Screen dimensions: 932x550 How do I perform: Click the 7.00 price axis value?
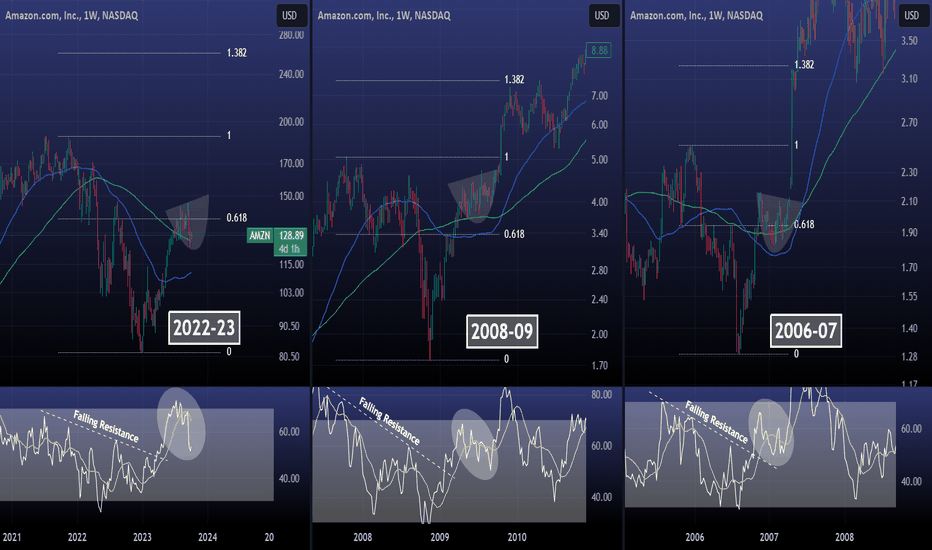[600, 96]
